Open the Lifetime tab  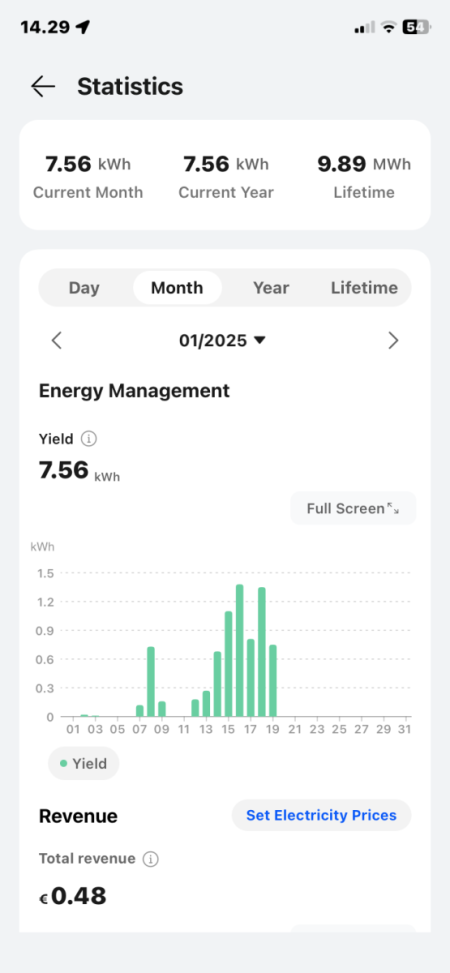coord(364,288)
